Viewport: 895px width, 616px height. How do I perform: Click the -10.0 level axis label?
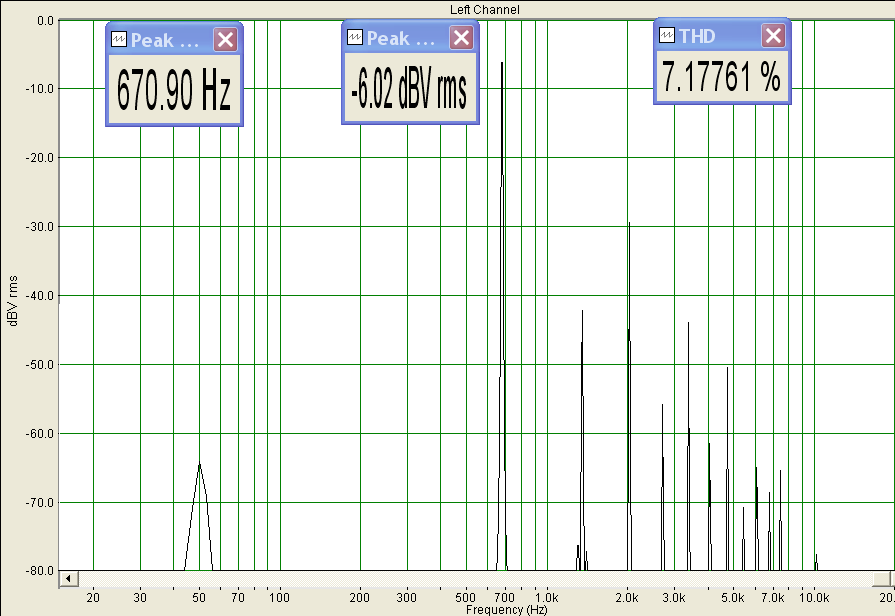coord(39,89)
